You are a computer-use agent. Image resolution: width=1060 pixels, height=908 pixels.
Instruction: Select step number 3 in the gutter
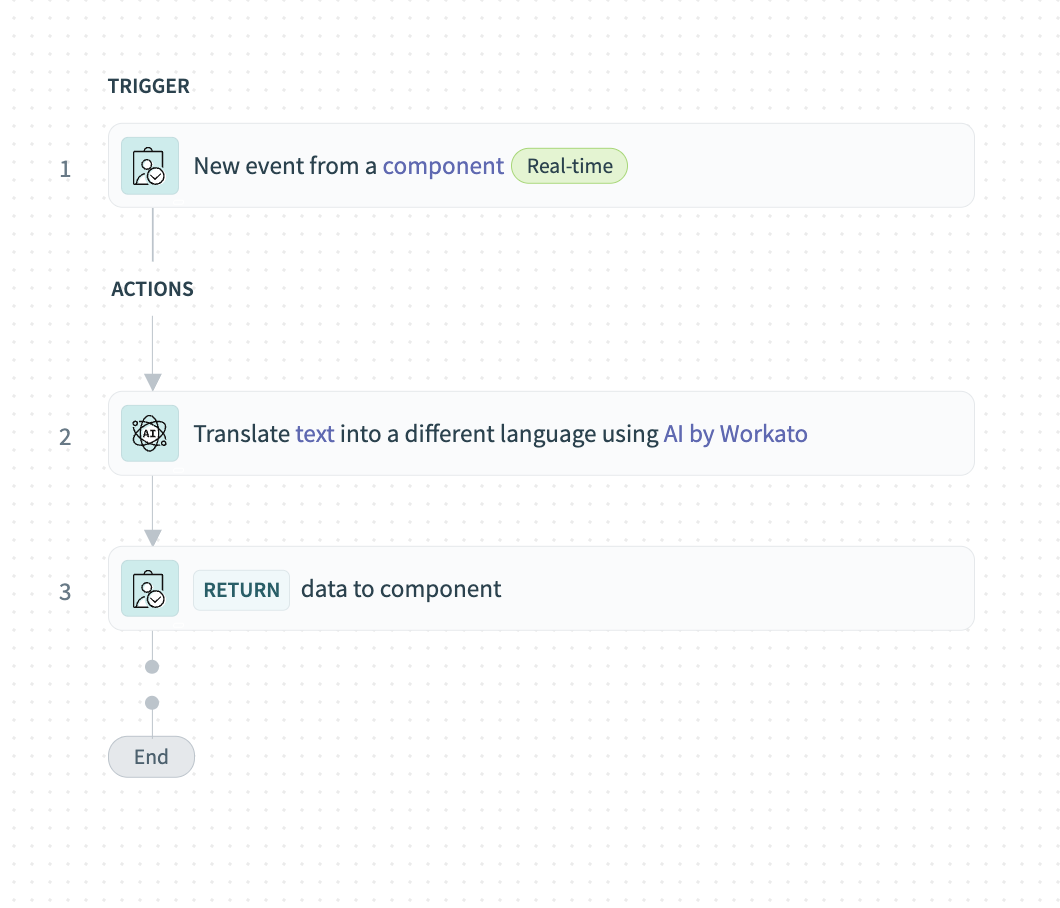(x=65, y=592)
